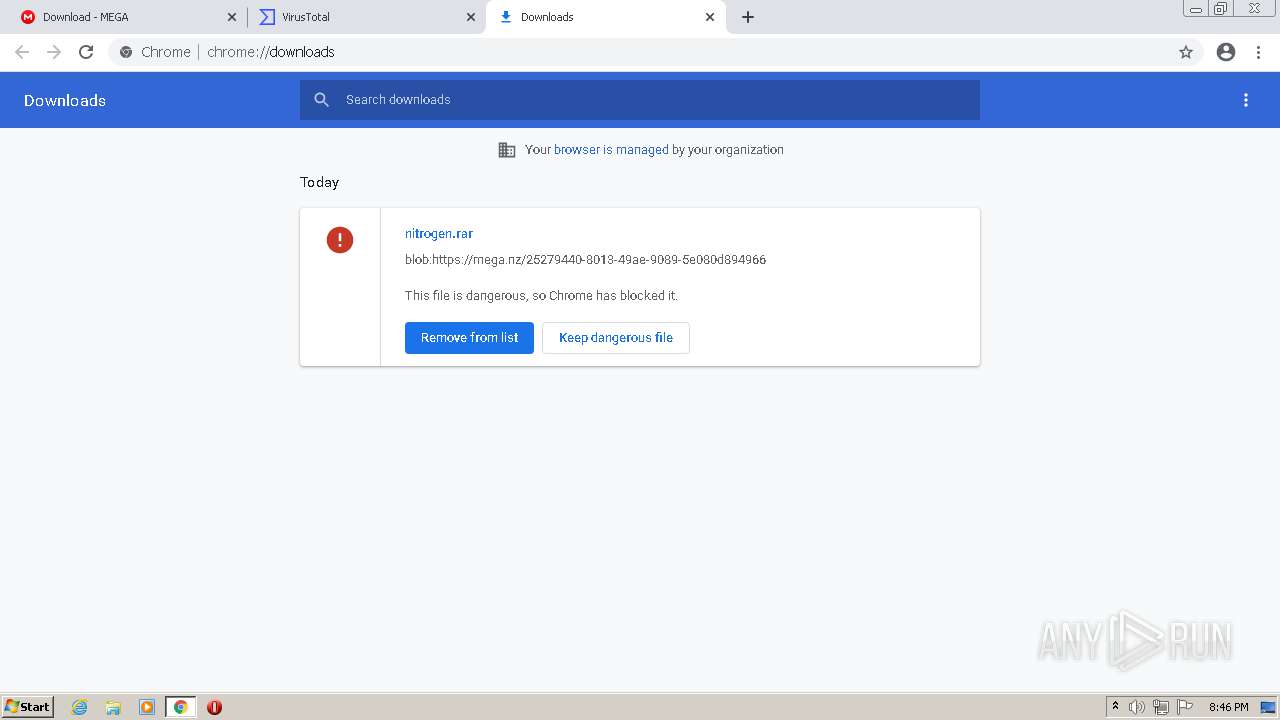Viewport: 1280px width, 720px height.
Task: Open Chrome's three-dot main menu
Action: (x=1259, y=52)
